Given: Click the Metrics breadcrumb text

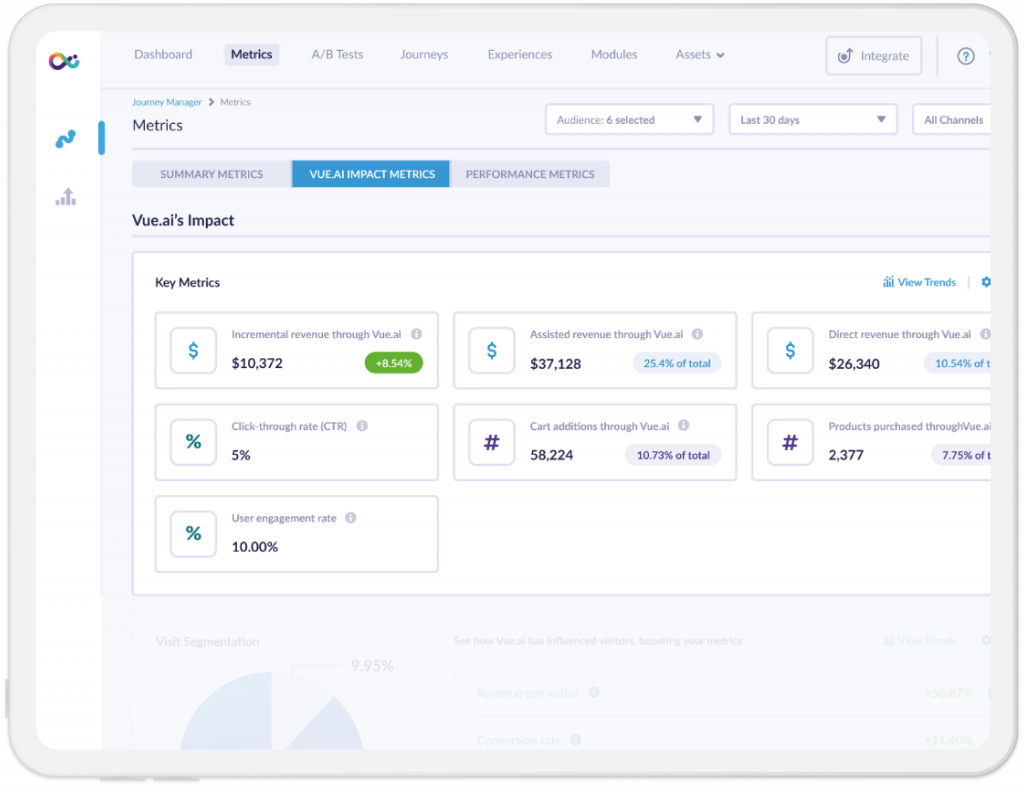Looking at the screenshot, I should [x=235, y=102].
